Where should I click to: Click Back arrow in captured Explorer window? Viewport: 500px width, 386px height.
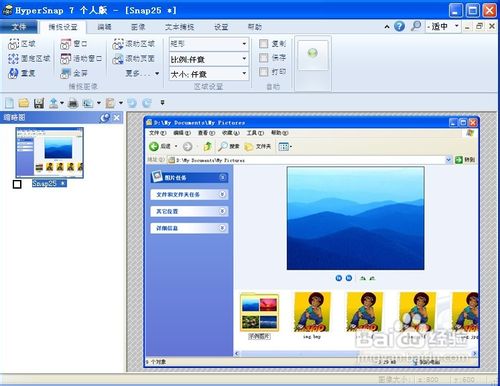point(154,146)
